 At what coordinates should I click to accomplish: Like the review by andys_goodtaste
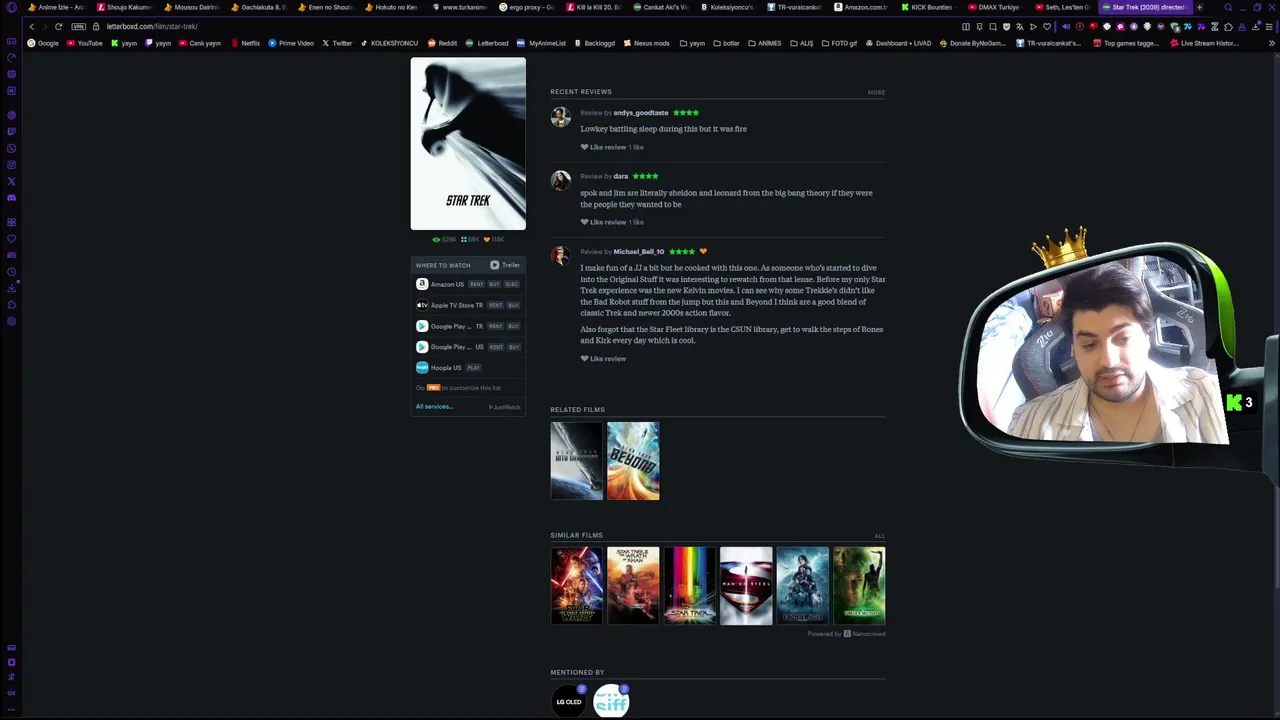coord(603,147)
